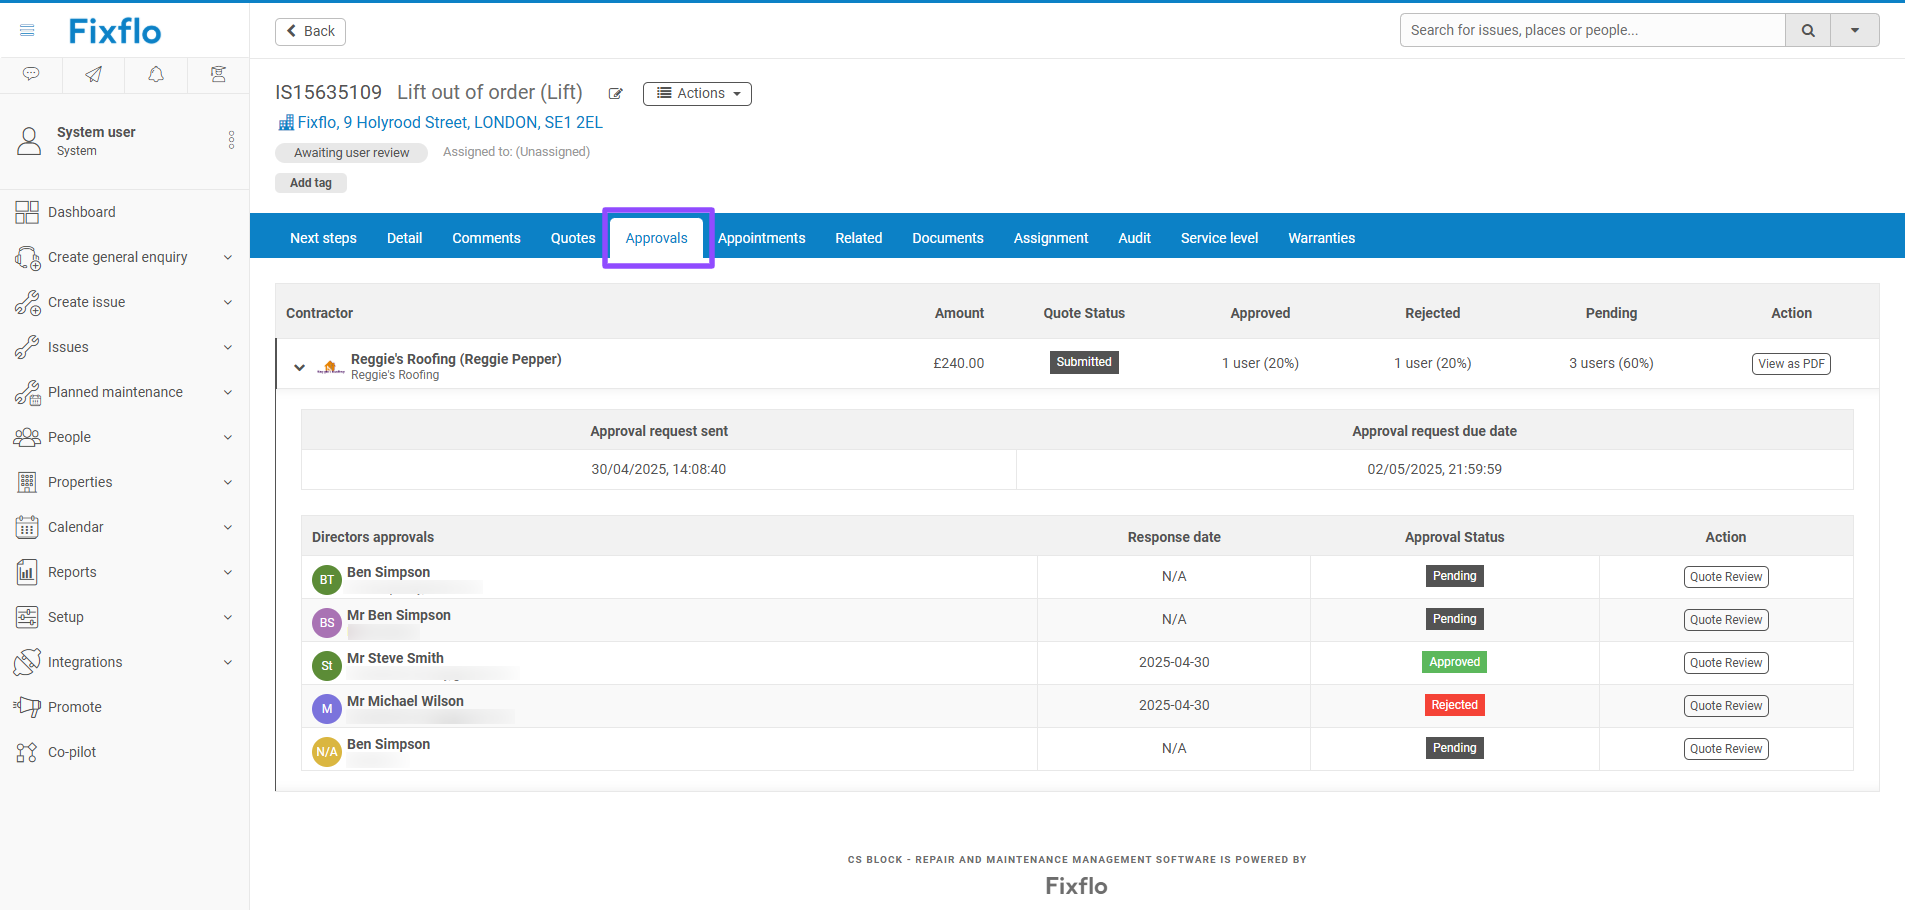Click the Reggie's Roofing contractor logo
This screenshot has width=1905, height=910.
pos(331,367)
